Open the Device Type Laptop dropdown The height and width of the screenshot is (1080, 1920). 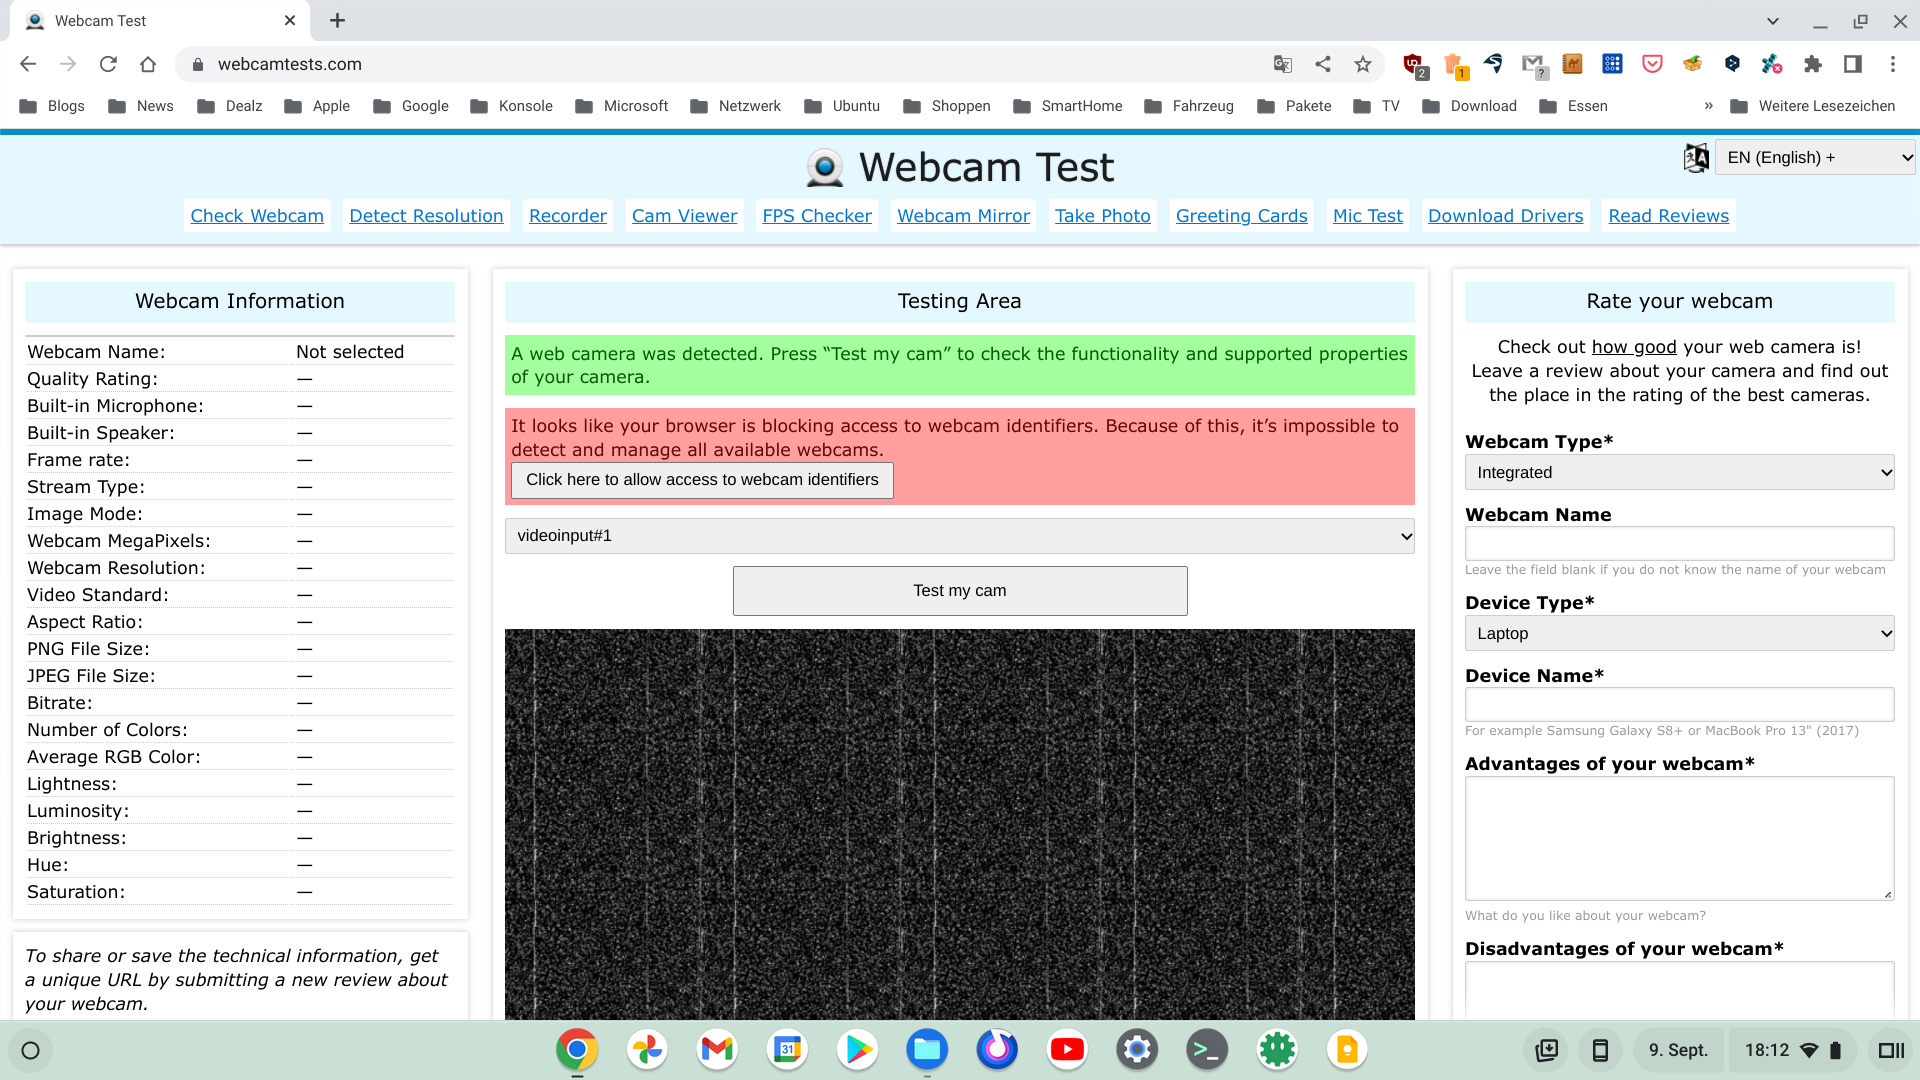click(1679, 633)
